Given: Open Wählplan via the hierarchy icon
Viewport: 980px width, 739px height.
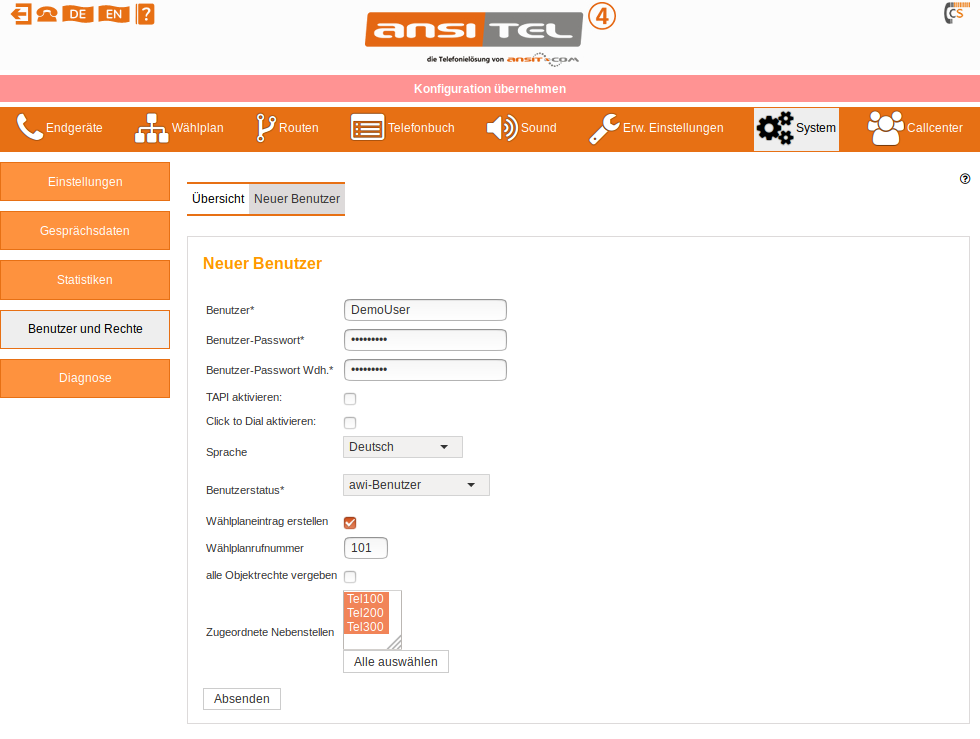Looking at the screenshot, I should pos(152,128).
